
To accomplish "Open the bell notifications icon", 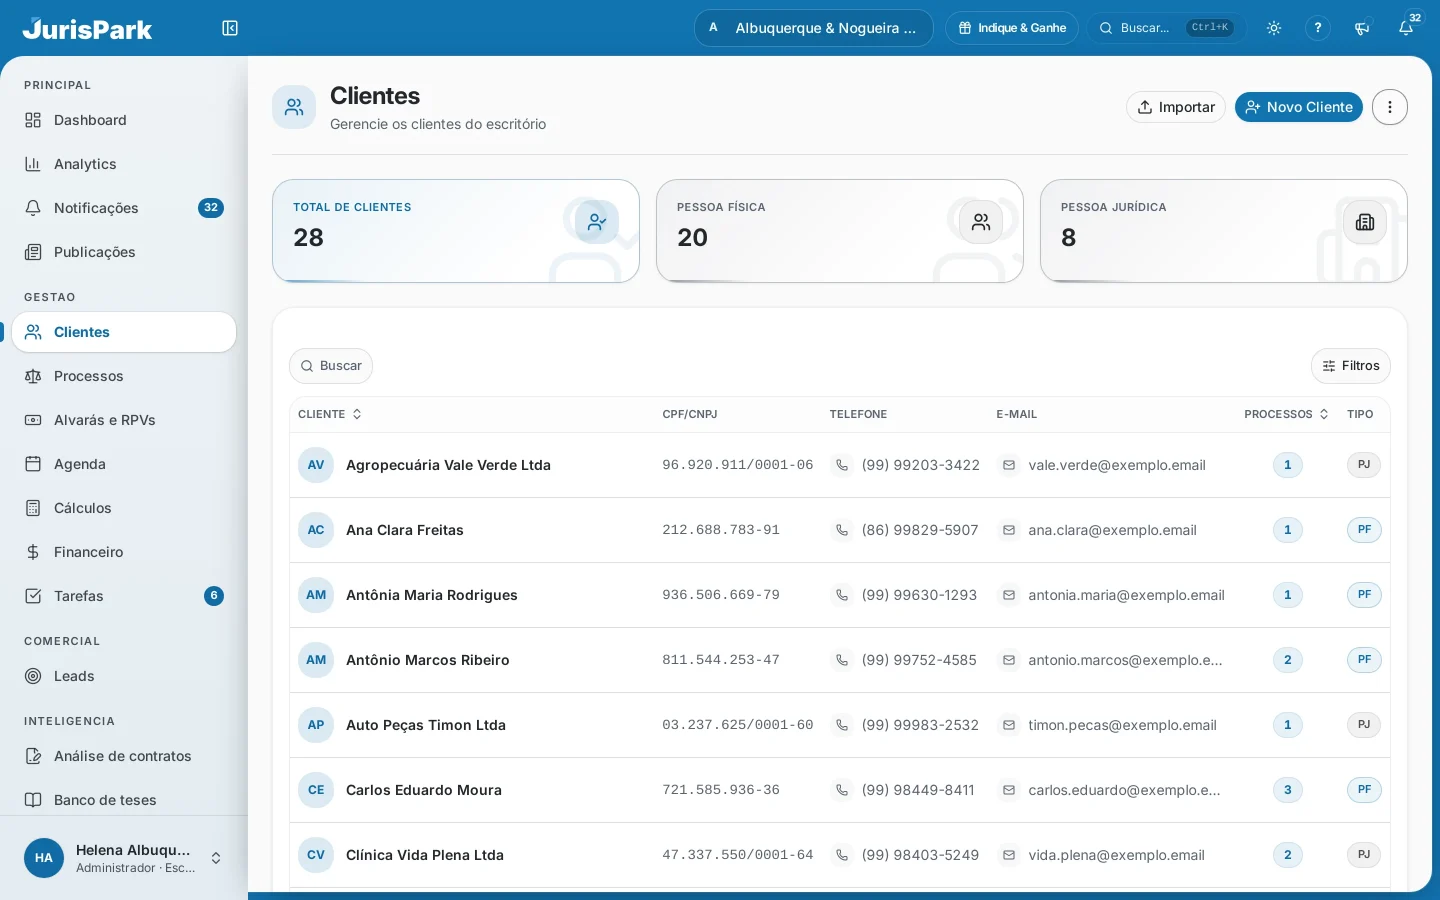I will click(x=1406, y=28).
